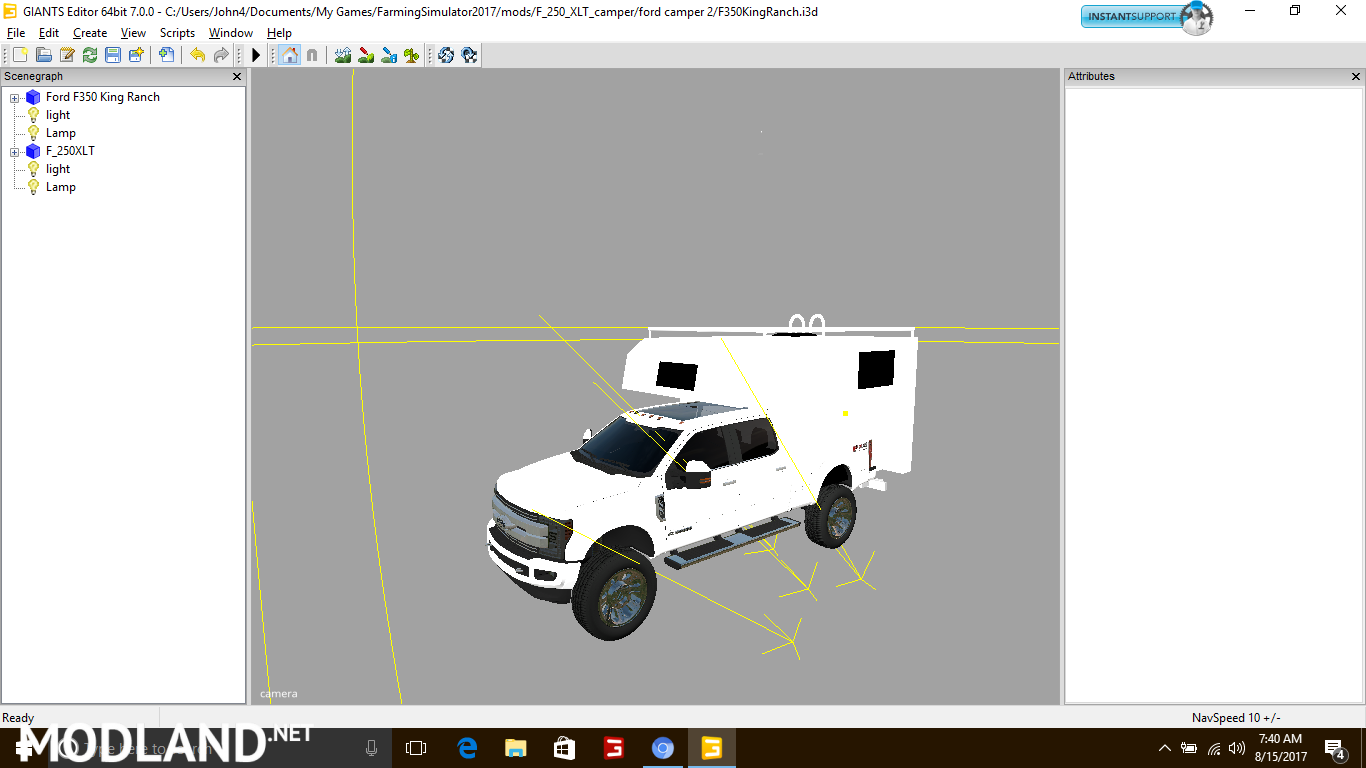Import a file into the scene
The height and width of the screenshot is (768, 1366).
(166, 55)
